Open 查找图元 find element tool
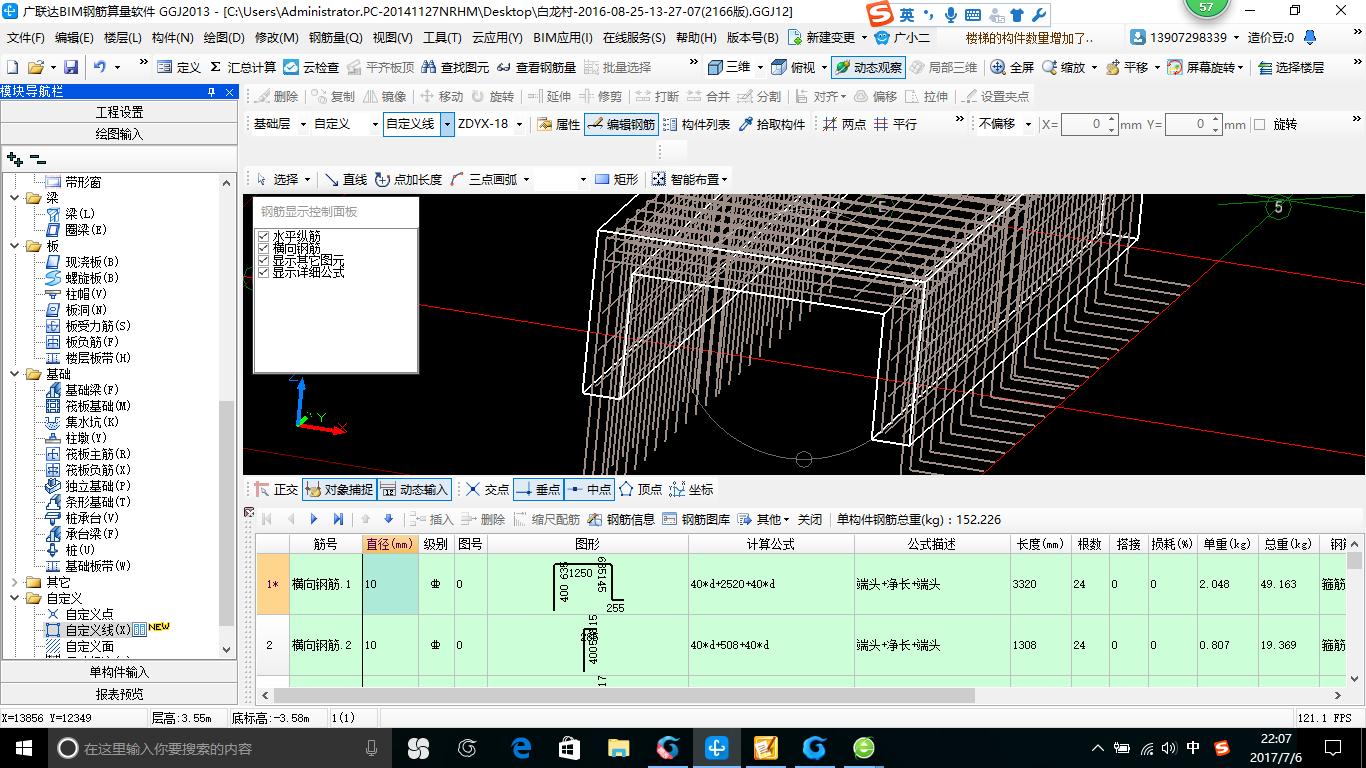The image size is (1366, 768). [455, 67]
